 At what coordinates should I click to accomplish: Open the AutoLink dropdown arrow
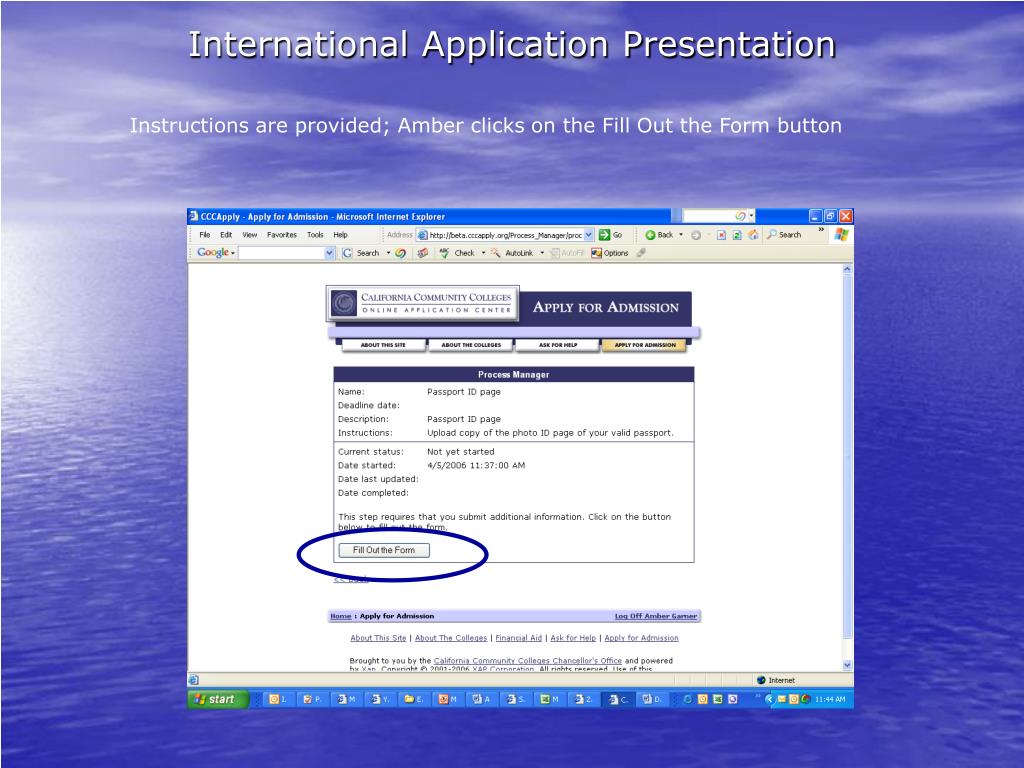pos(542,253)
